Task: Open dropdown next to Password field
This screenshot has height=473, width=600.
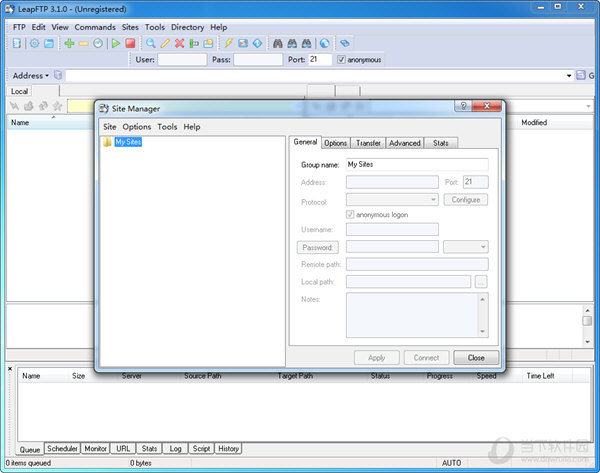Action: pyautogui.click(x=483, y=246)
